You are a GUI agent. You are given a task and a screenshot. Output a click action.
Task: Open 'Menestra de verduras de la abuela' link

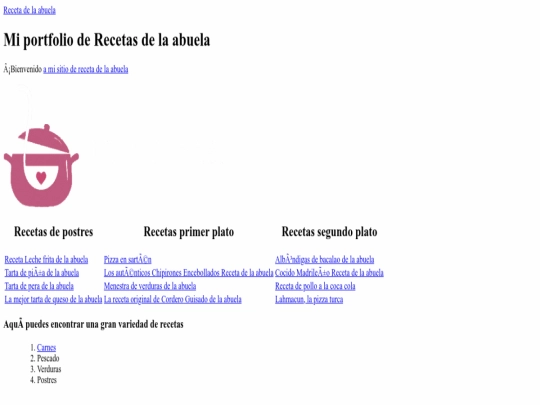coord(150,286)
